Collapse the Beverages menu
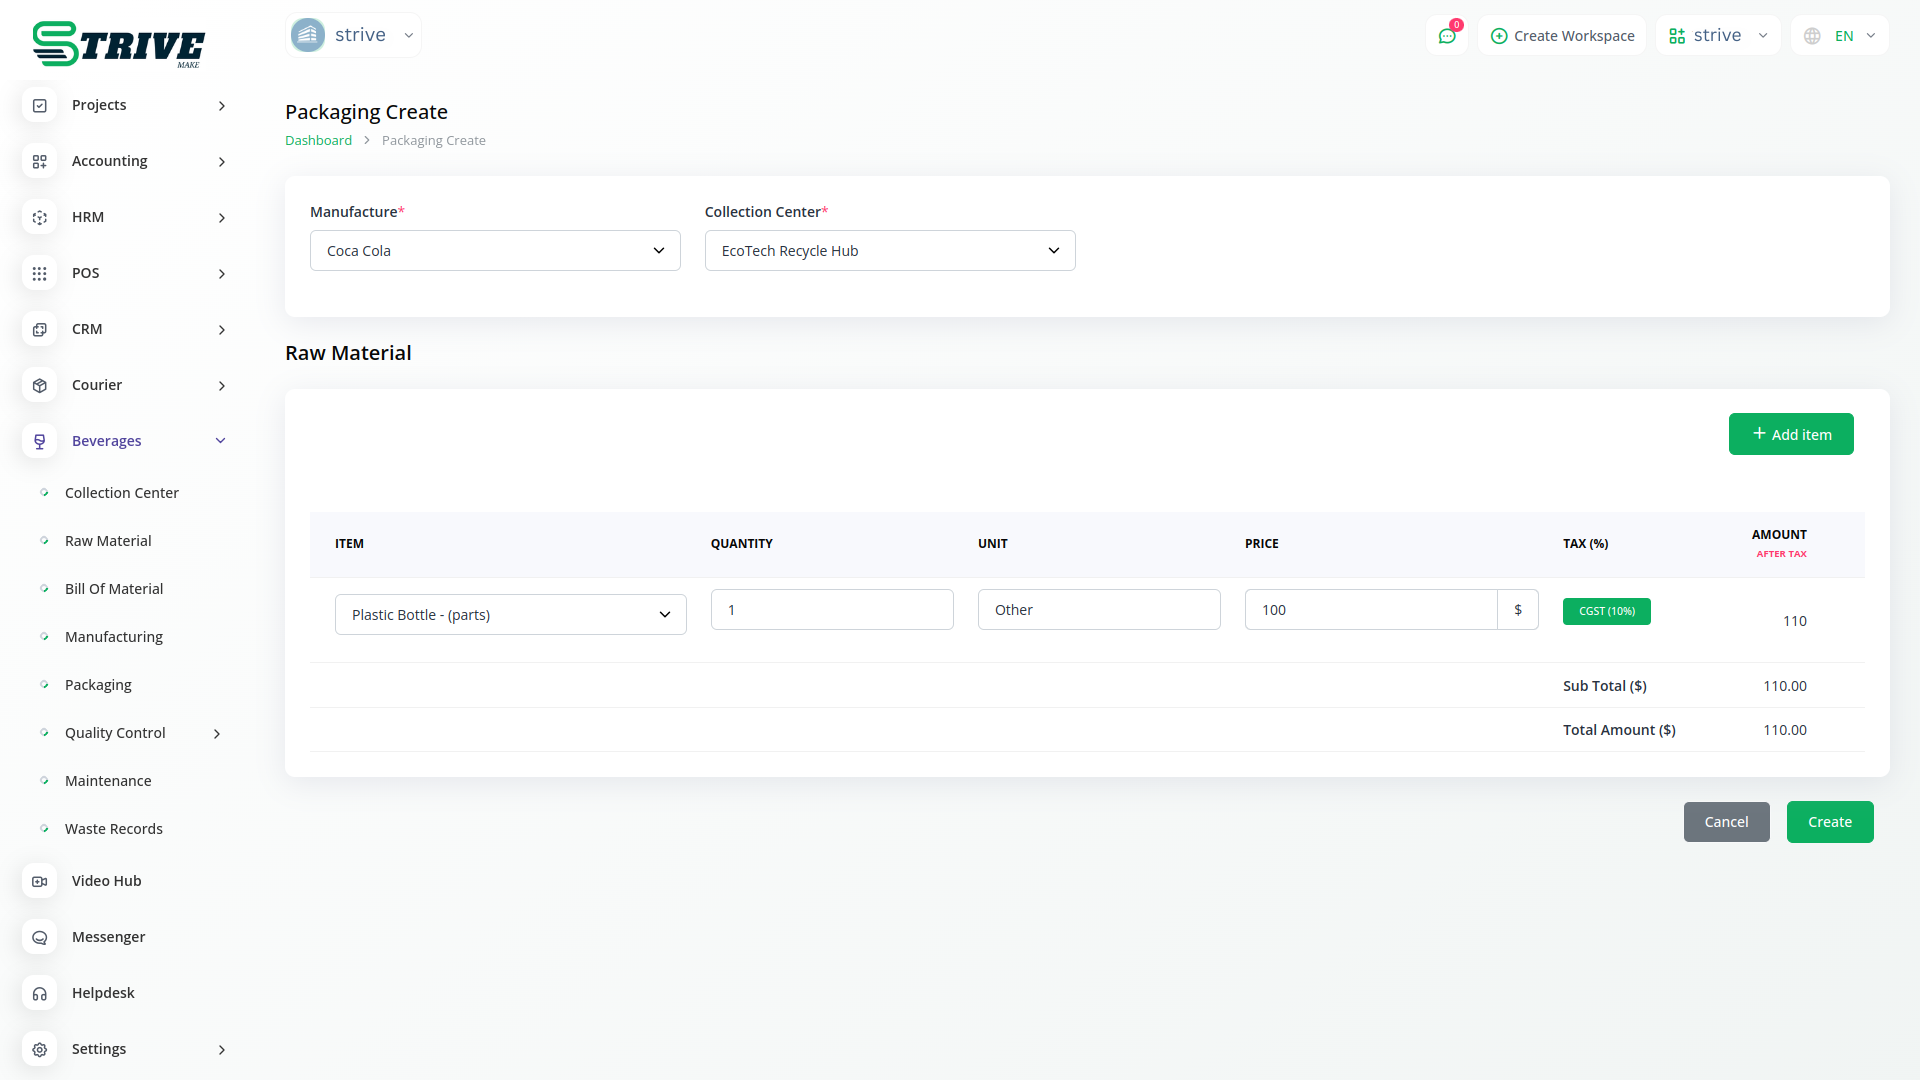1920x1080 pixels. click(220, 441)
